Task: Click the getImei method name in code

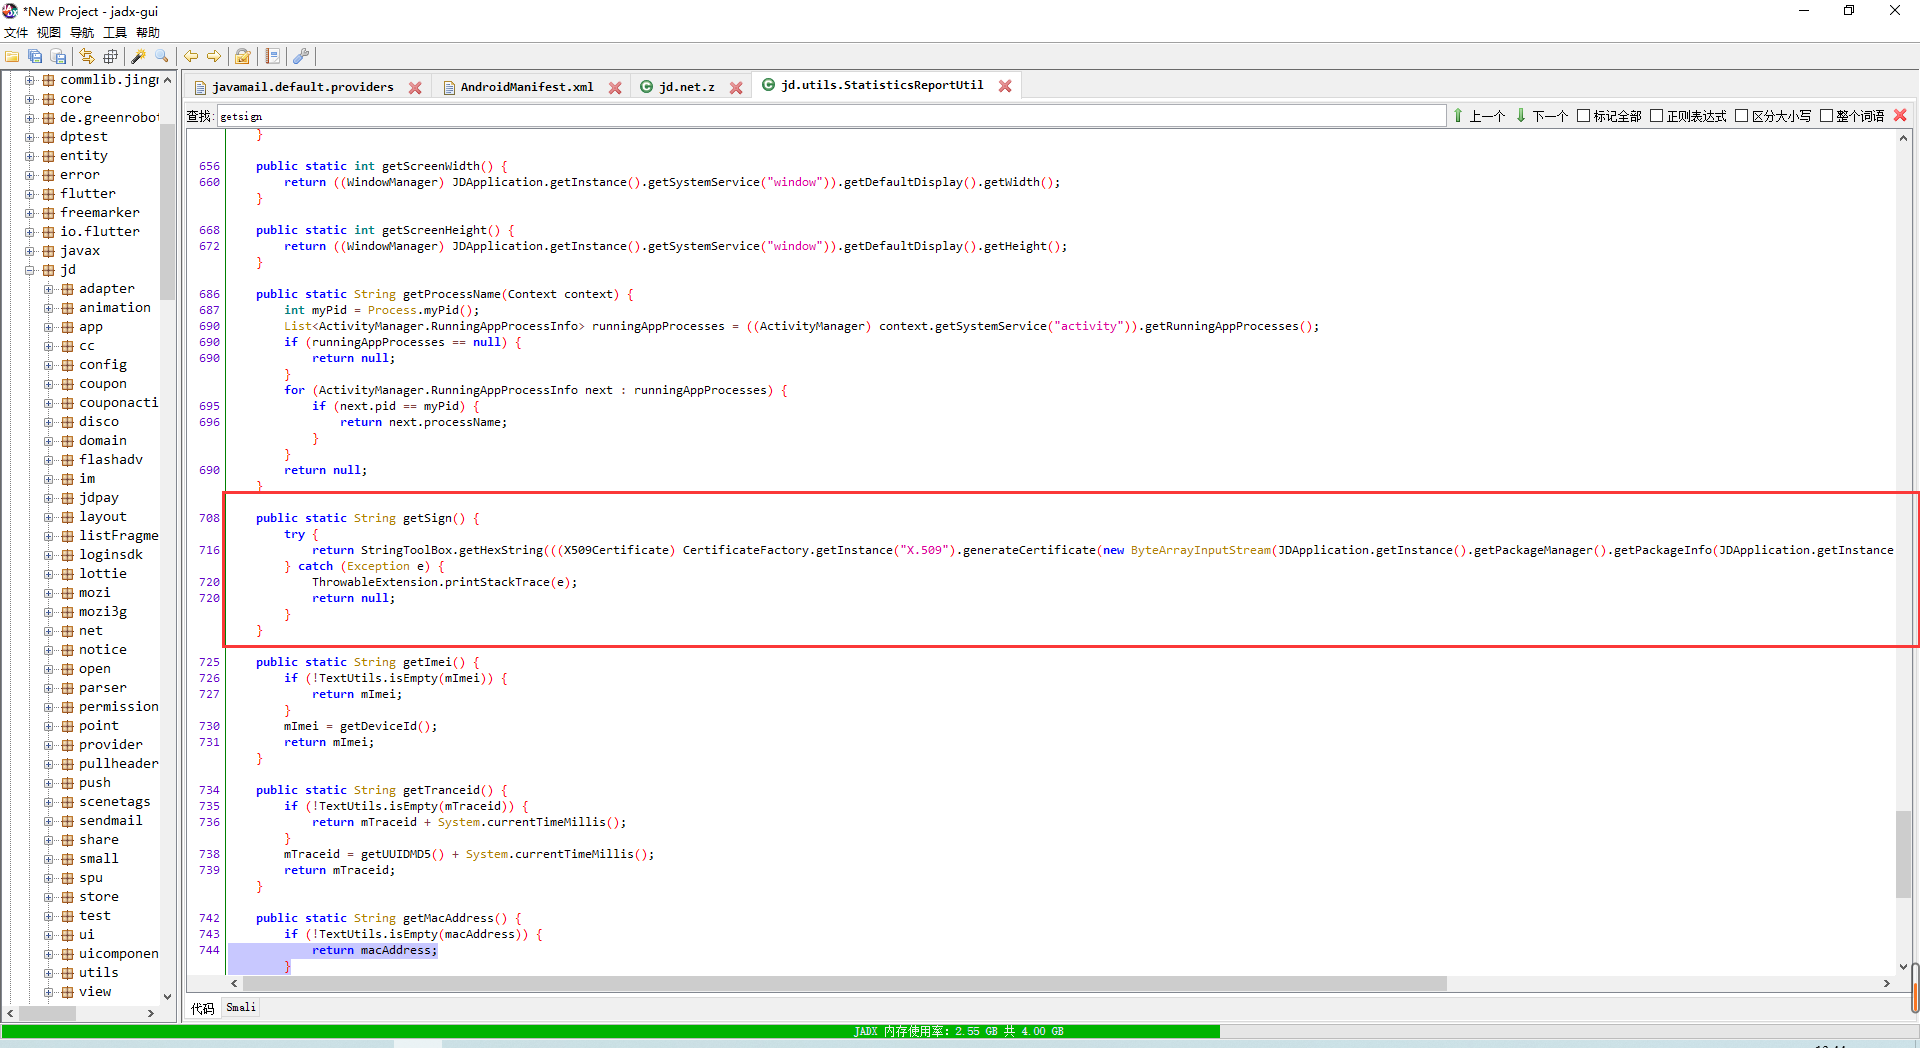Action: [428, 662]
